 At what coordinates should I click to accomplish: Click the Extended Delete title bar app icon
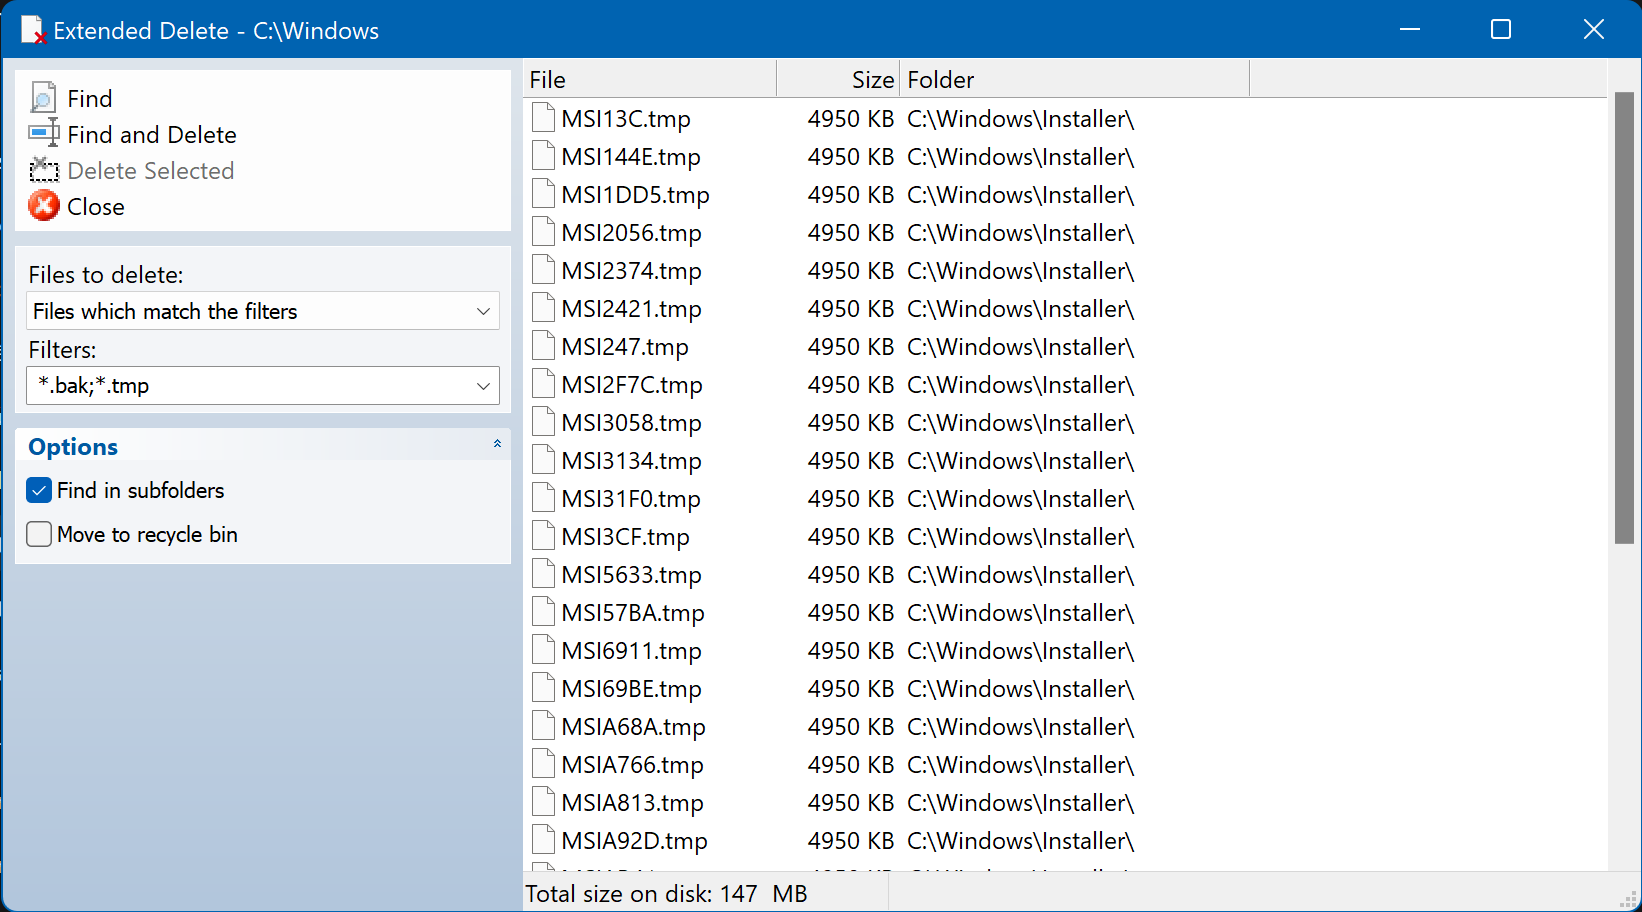pyautogui.click(x=33, y=30)
